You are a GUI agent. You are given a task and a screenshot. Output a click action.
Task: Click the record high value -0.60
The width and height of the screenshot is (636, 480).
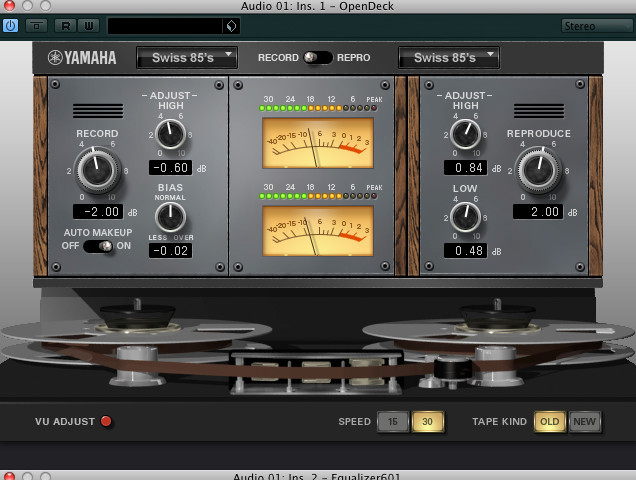[x=170, y=168]
